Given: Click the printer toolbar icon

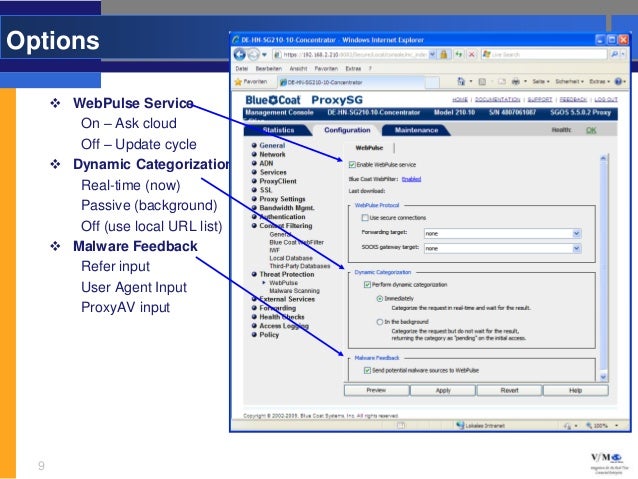Looking at the screenshot, I should point(516,82).
